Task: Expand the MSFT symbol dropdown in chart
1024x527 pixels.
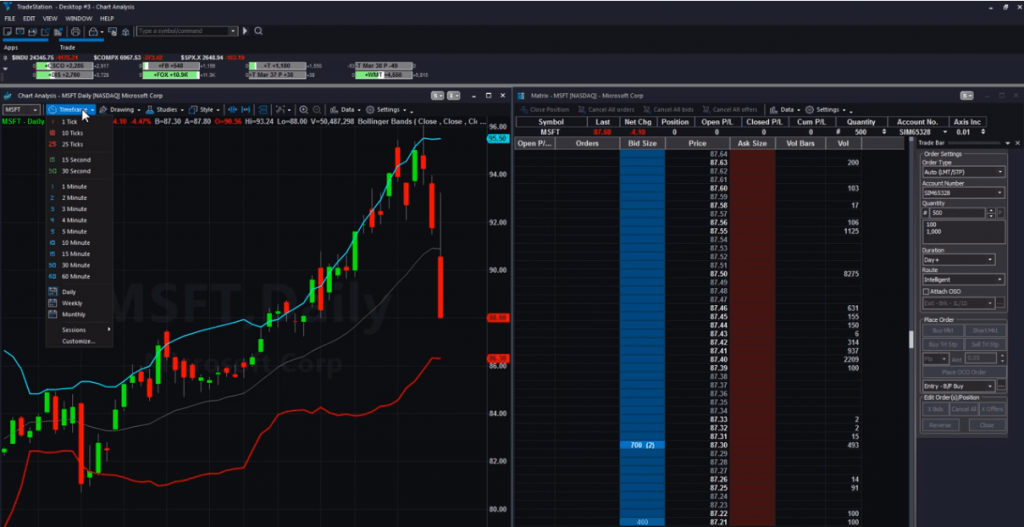Action: click(36, 110)
